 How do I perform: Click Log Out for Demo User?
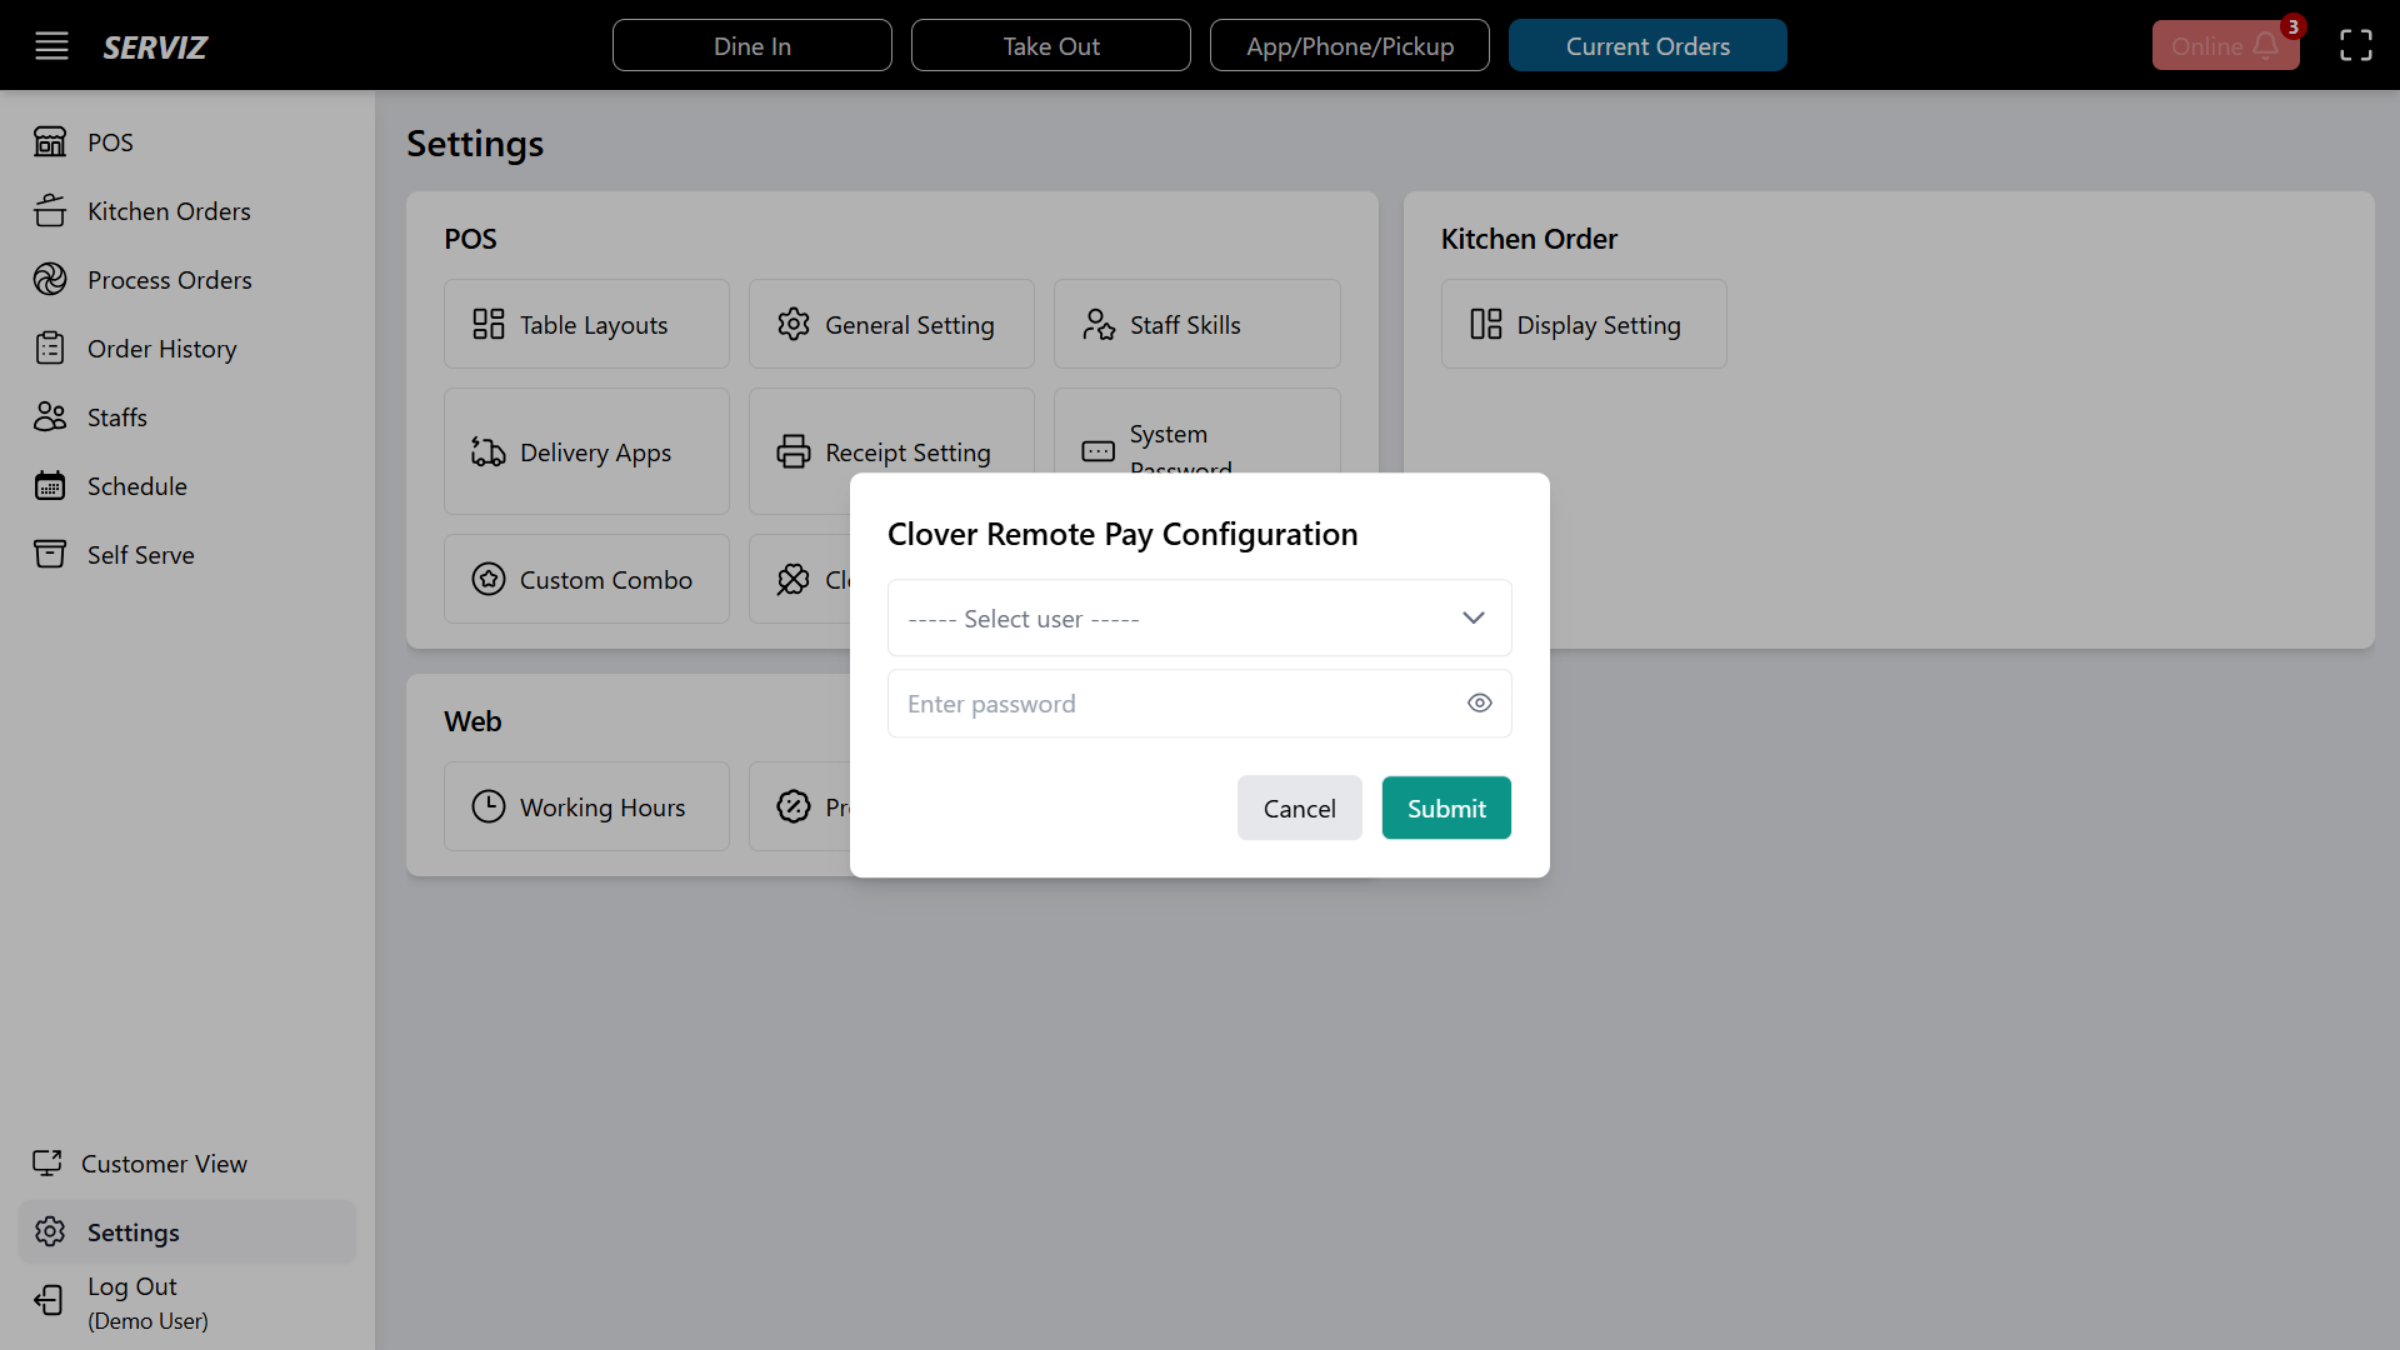130,1300
